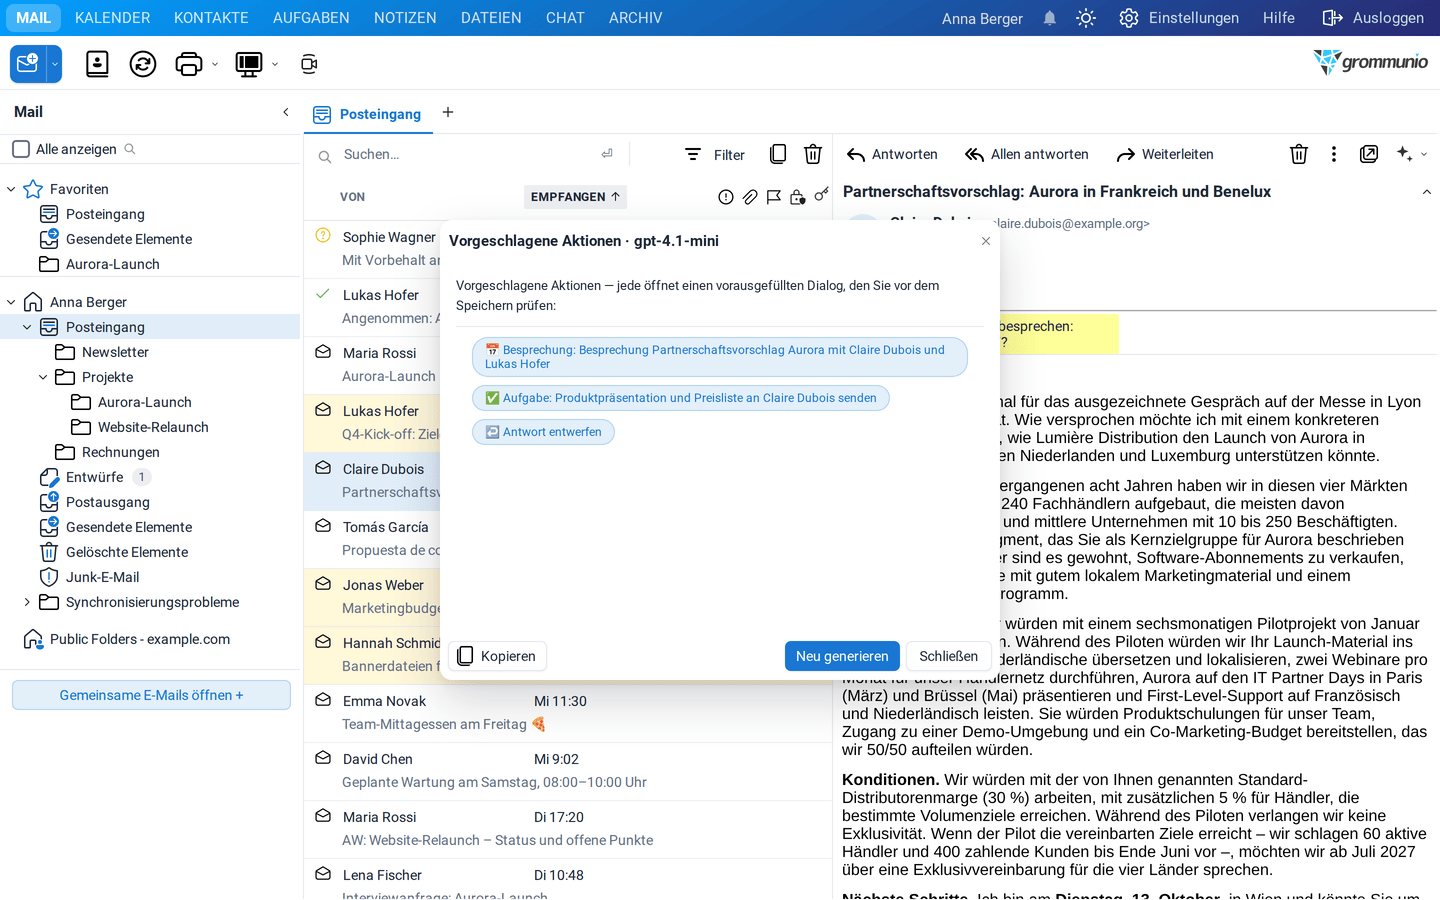Click the video meeting icon in toolbar
This screenshot has width=1440, height=900.
[x=309, y=64]
